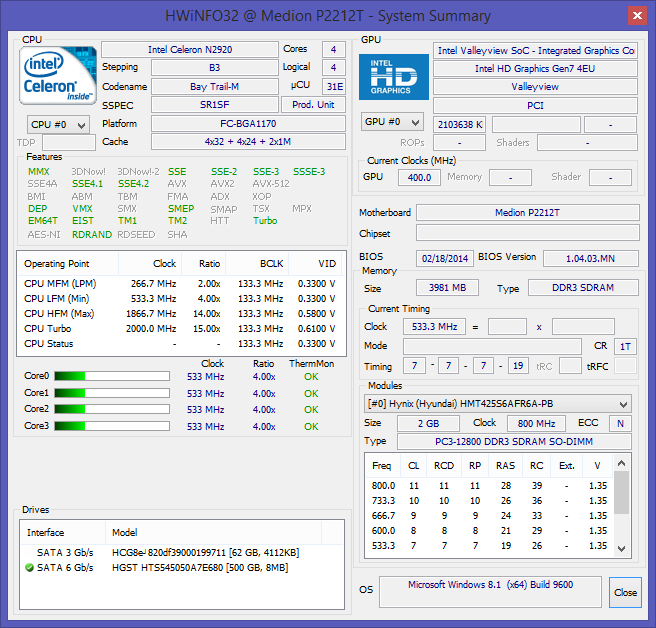The width and height of the screenshot is (656, 628).
Task: Select the 666.7 frequency timings row
Action: [x=489, y=516]
